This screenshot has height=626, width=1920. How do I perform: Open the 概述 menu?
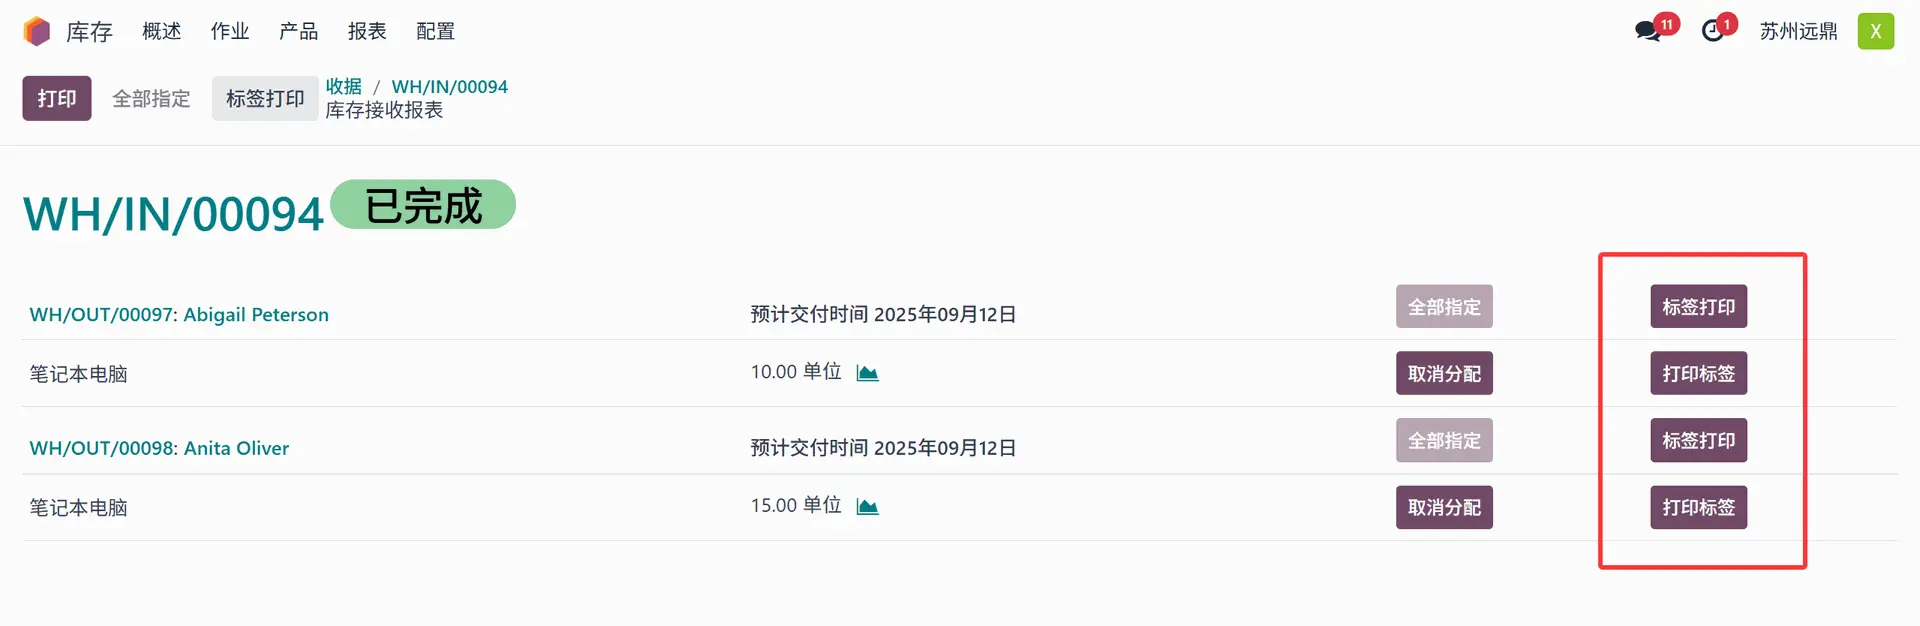click(161, 32)
